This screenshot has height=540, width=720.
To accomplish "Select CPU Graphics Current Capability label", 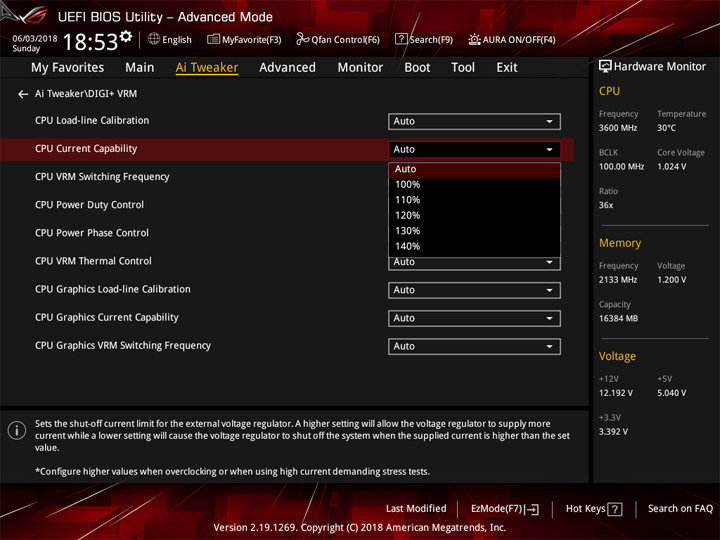I will (x=107, y=317).
